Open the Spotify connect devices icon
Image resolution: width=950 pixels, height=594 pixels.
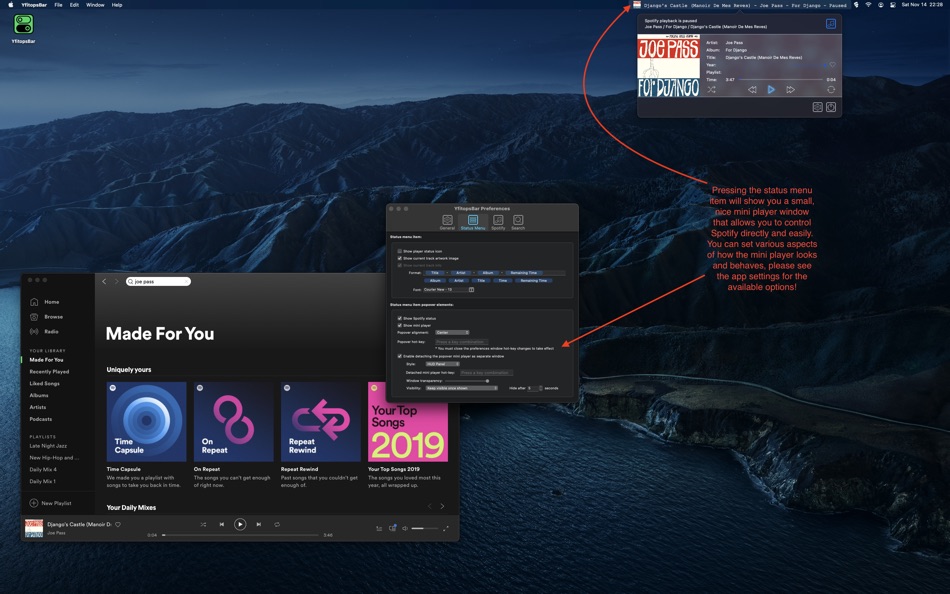coord(392,528)
